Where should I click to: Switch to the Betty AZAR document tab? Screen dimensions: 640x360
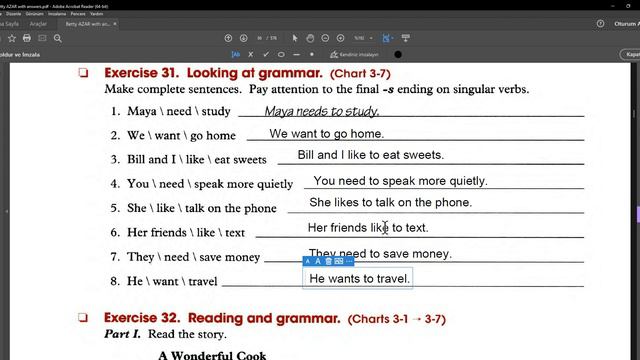(x=87, y=24)
